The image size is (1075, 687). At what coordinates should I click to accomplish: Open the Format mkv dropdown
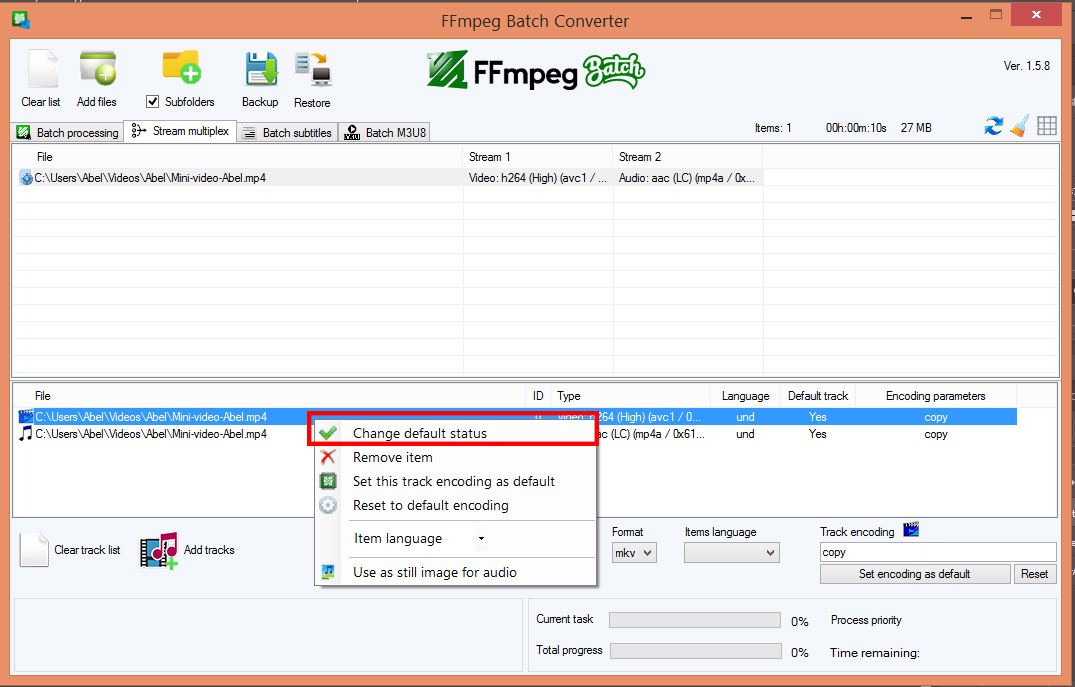(x=634, y=553)
